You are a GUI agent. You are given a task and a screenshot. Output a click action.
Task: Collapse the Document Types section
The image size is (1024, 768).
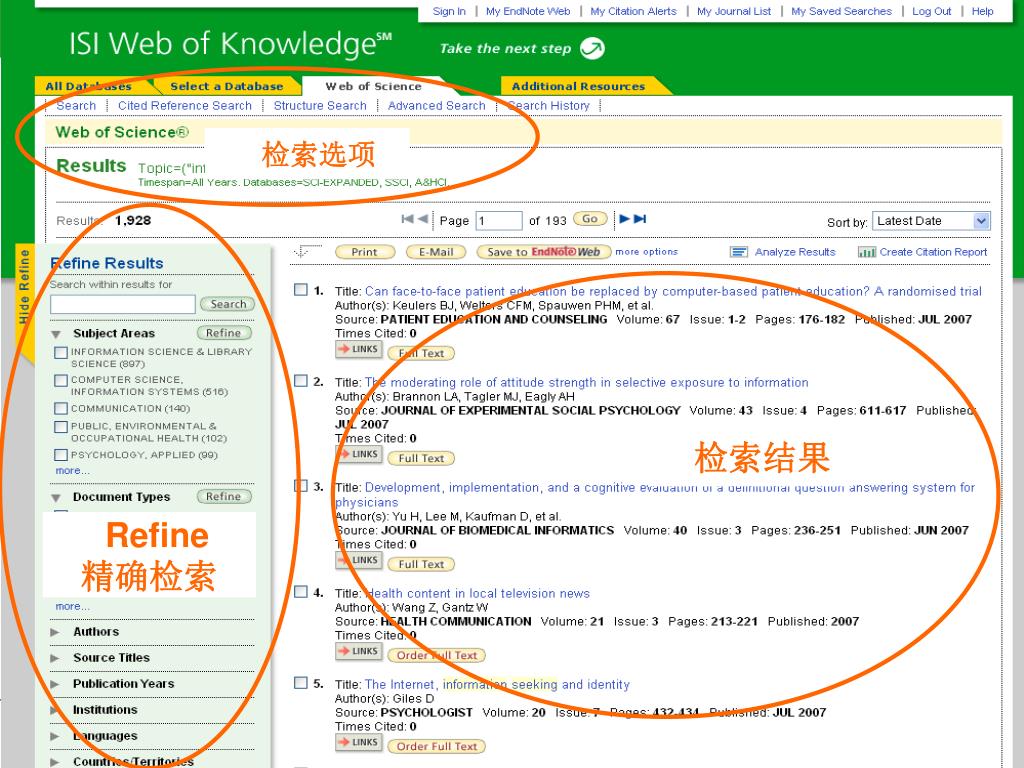pyautogui.click(x=56, y=498)
